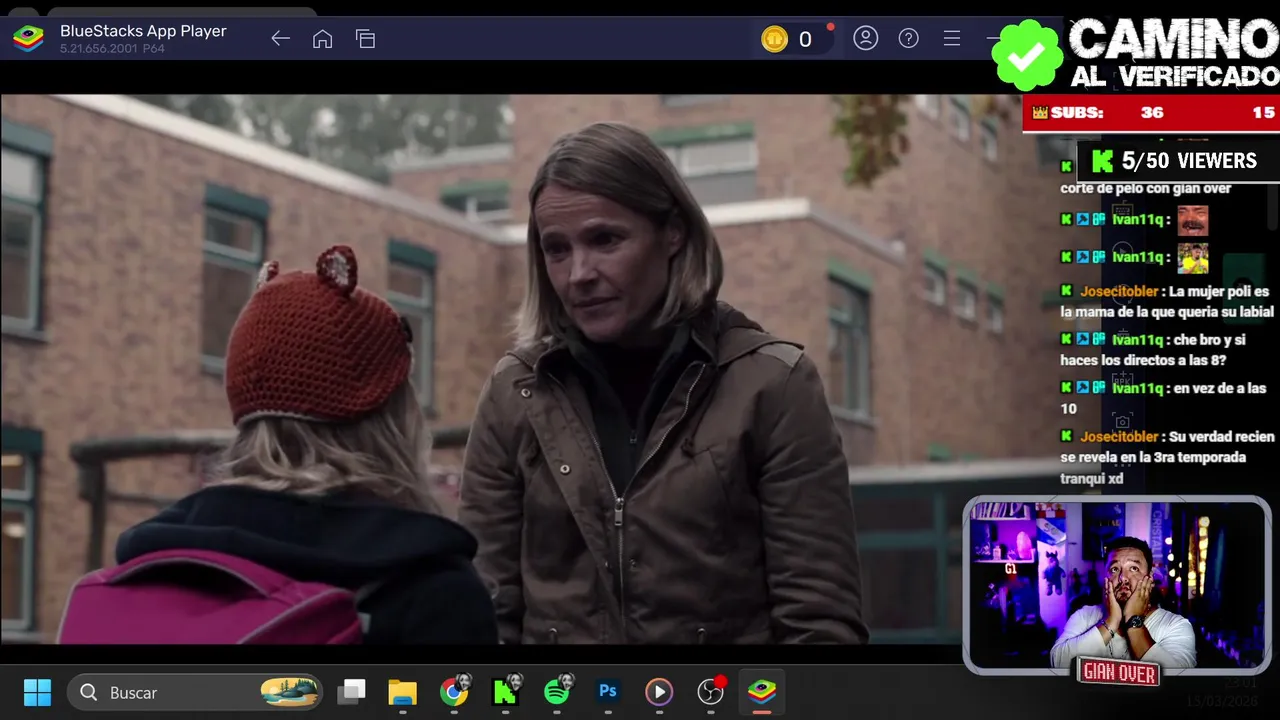Image resolution: width=1280 pixels, height=720 pixels.
Task: Open the BlueStacks hamburger menu
Action: point(951,39)
